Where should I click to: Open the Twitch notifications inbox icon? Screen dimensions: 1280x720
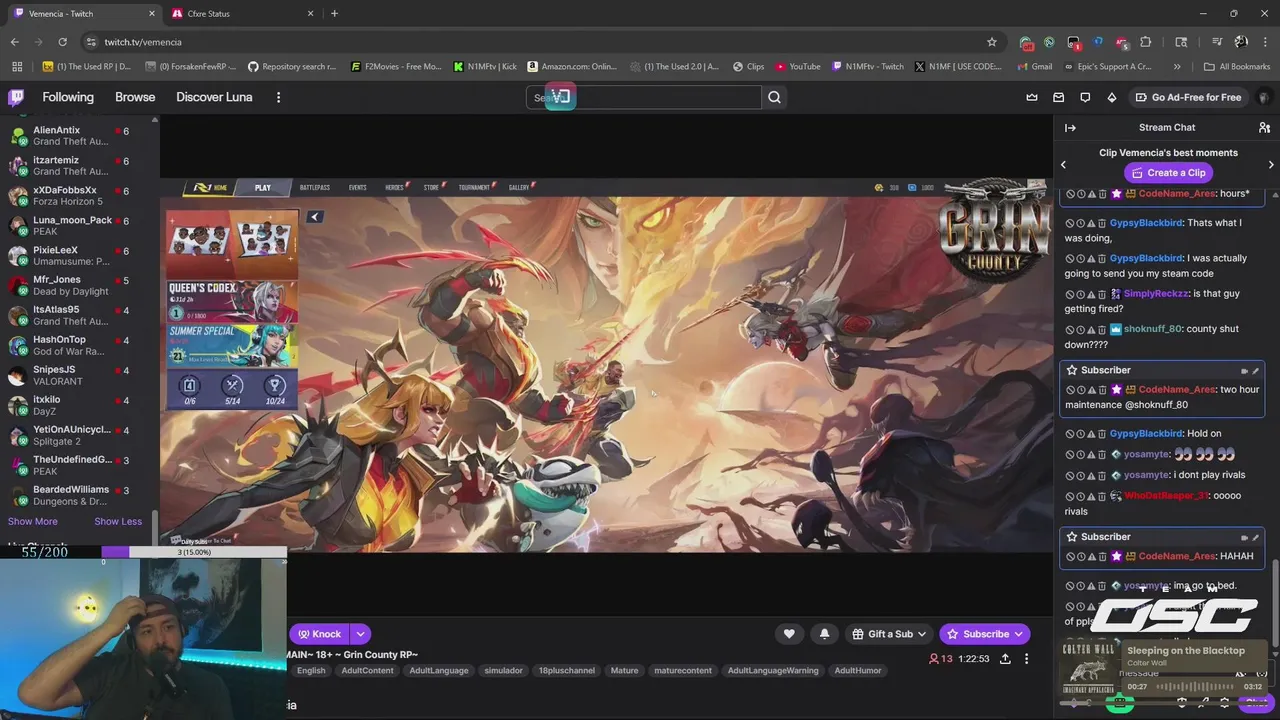pos(1059,97)
